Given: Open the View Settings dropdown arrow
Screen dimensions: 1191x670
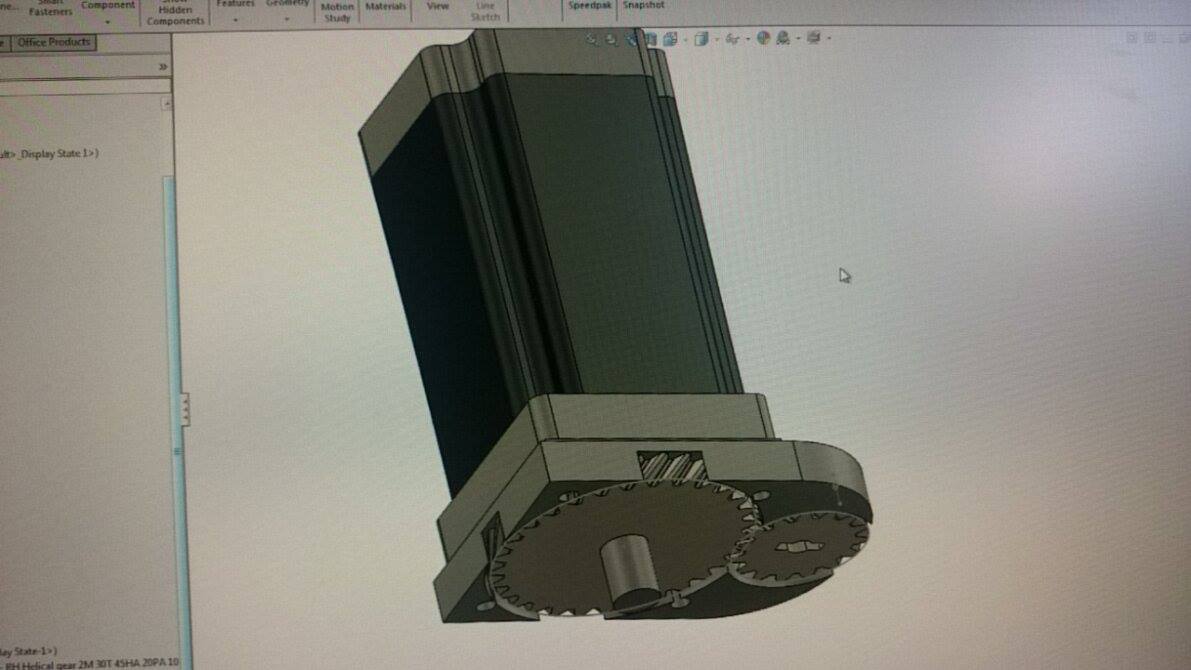Looking at the screenshot, I should tap(829, 38).
